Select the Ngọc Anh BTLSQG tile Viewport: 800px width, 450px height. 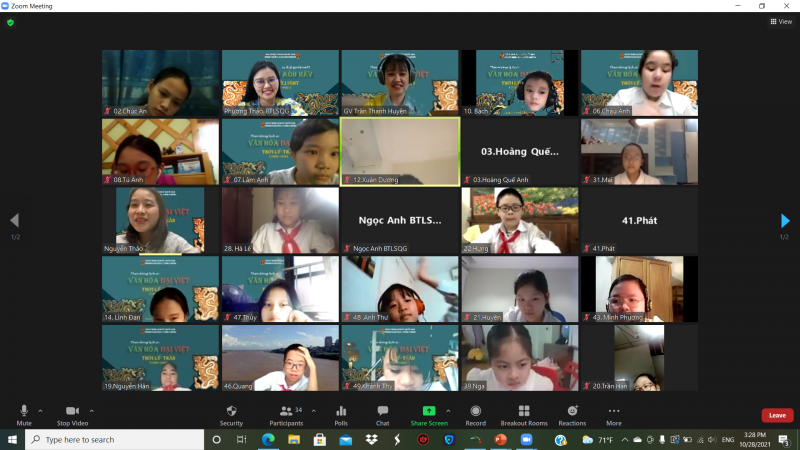(x=400, y=220)
